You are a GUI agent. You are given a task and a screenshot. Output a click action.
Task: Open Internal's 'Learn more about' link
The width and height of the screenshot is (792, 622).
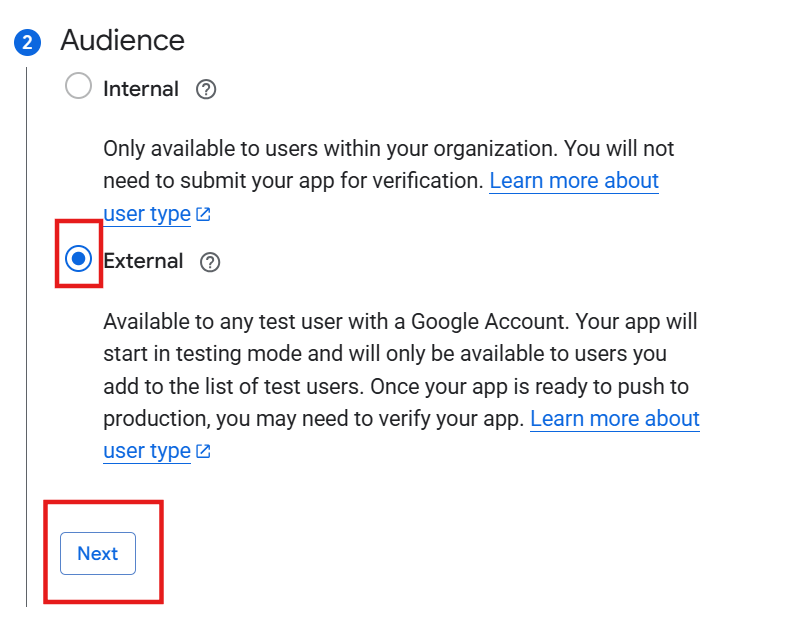pos(573,181)
